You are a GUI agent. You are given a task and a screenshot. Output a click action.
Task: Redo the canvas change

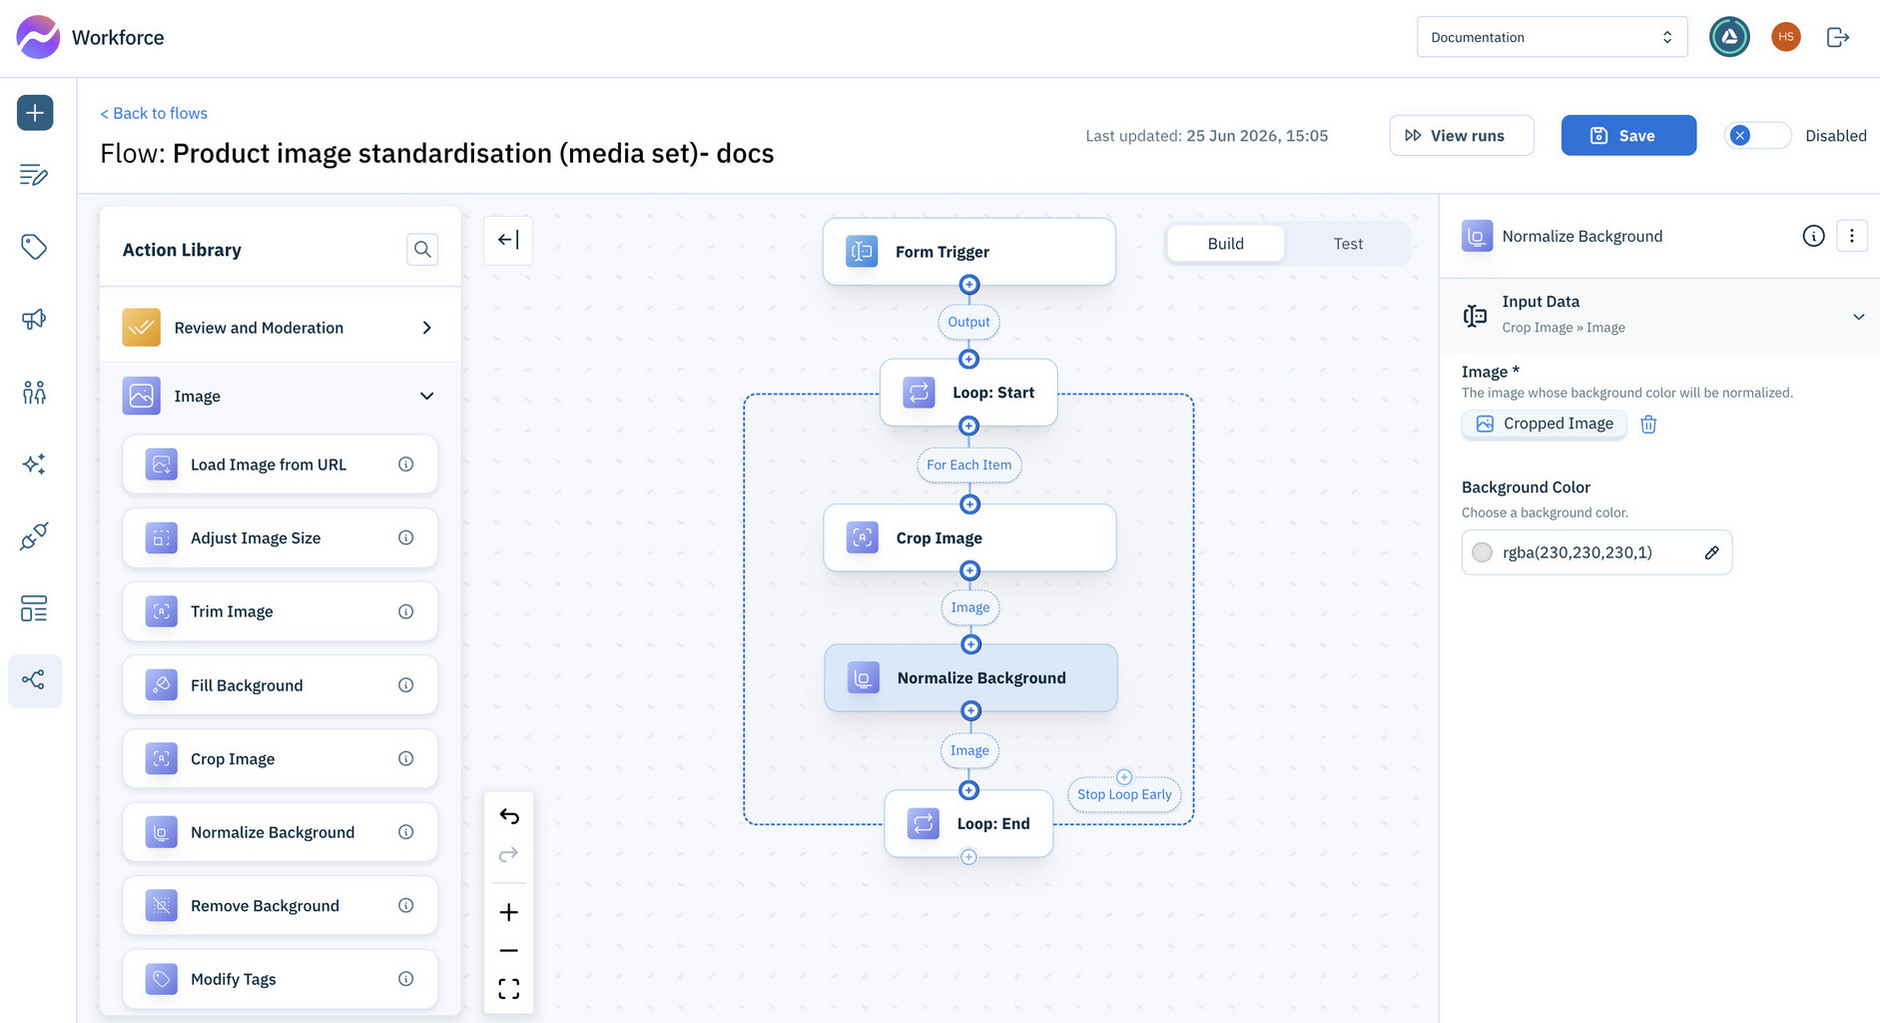click(x=509, y=854)
